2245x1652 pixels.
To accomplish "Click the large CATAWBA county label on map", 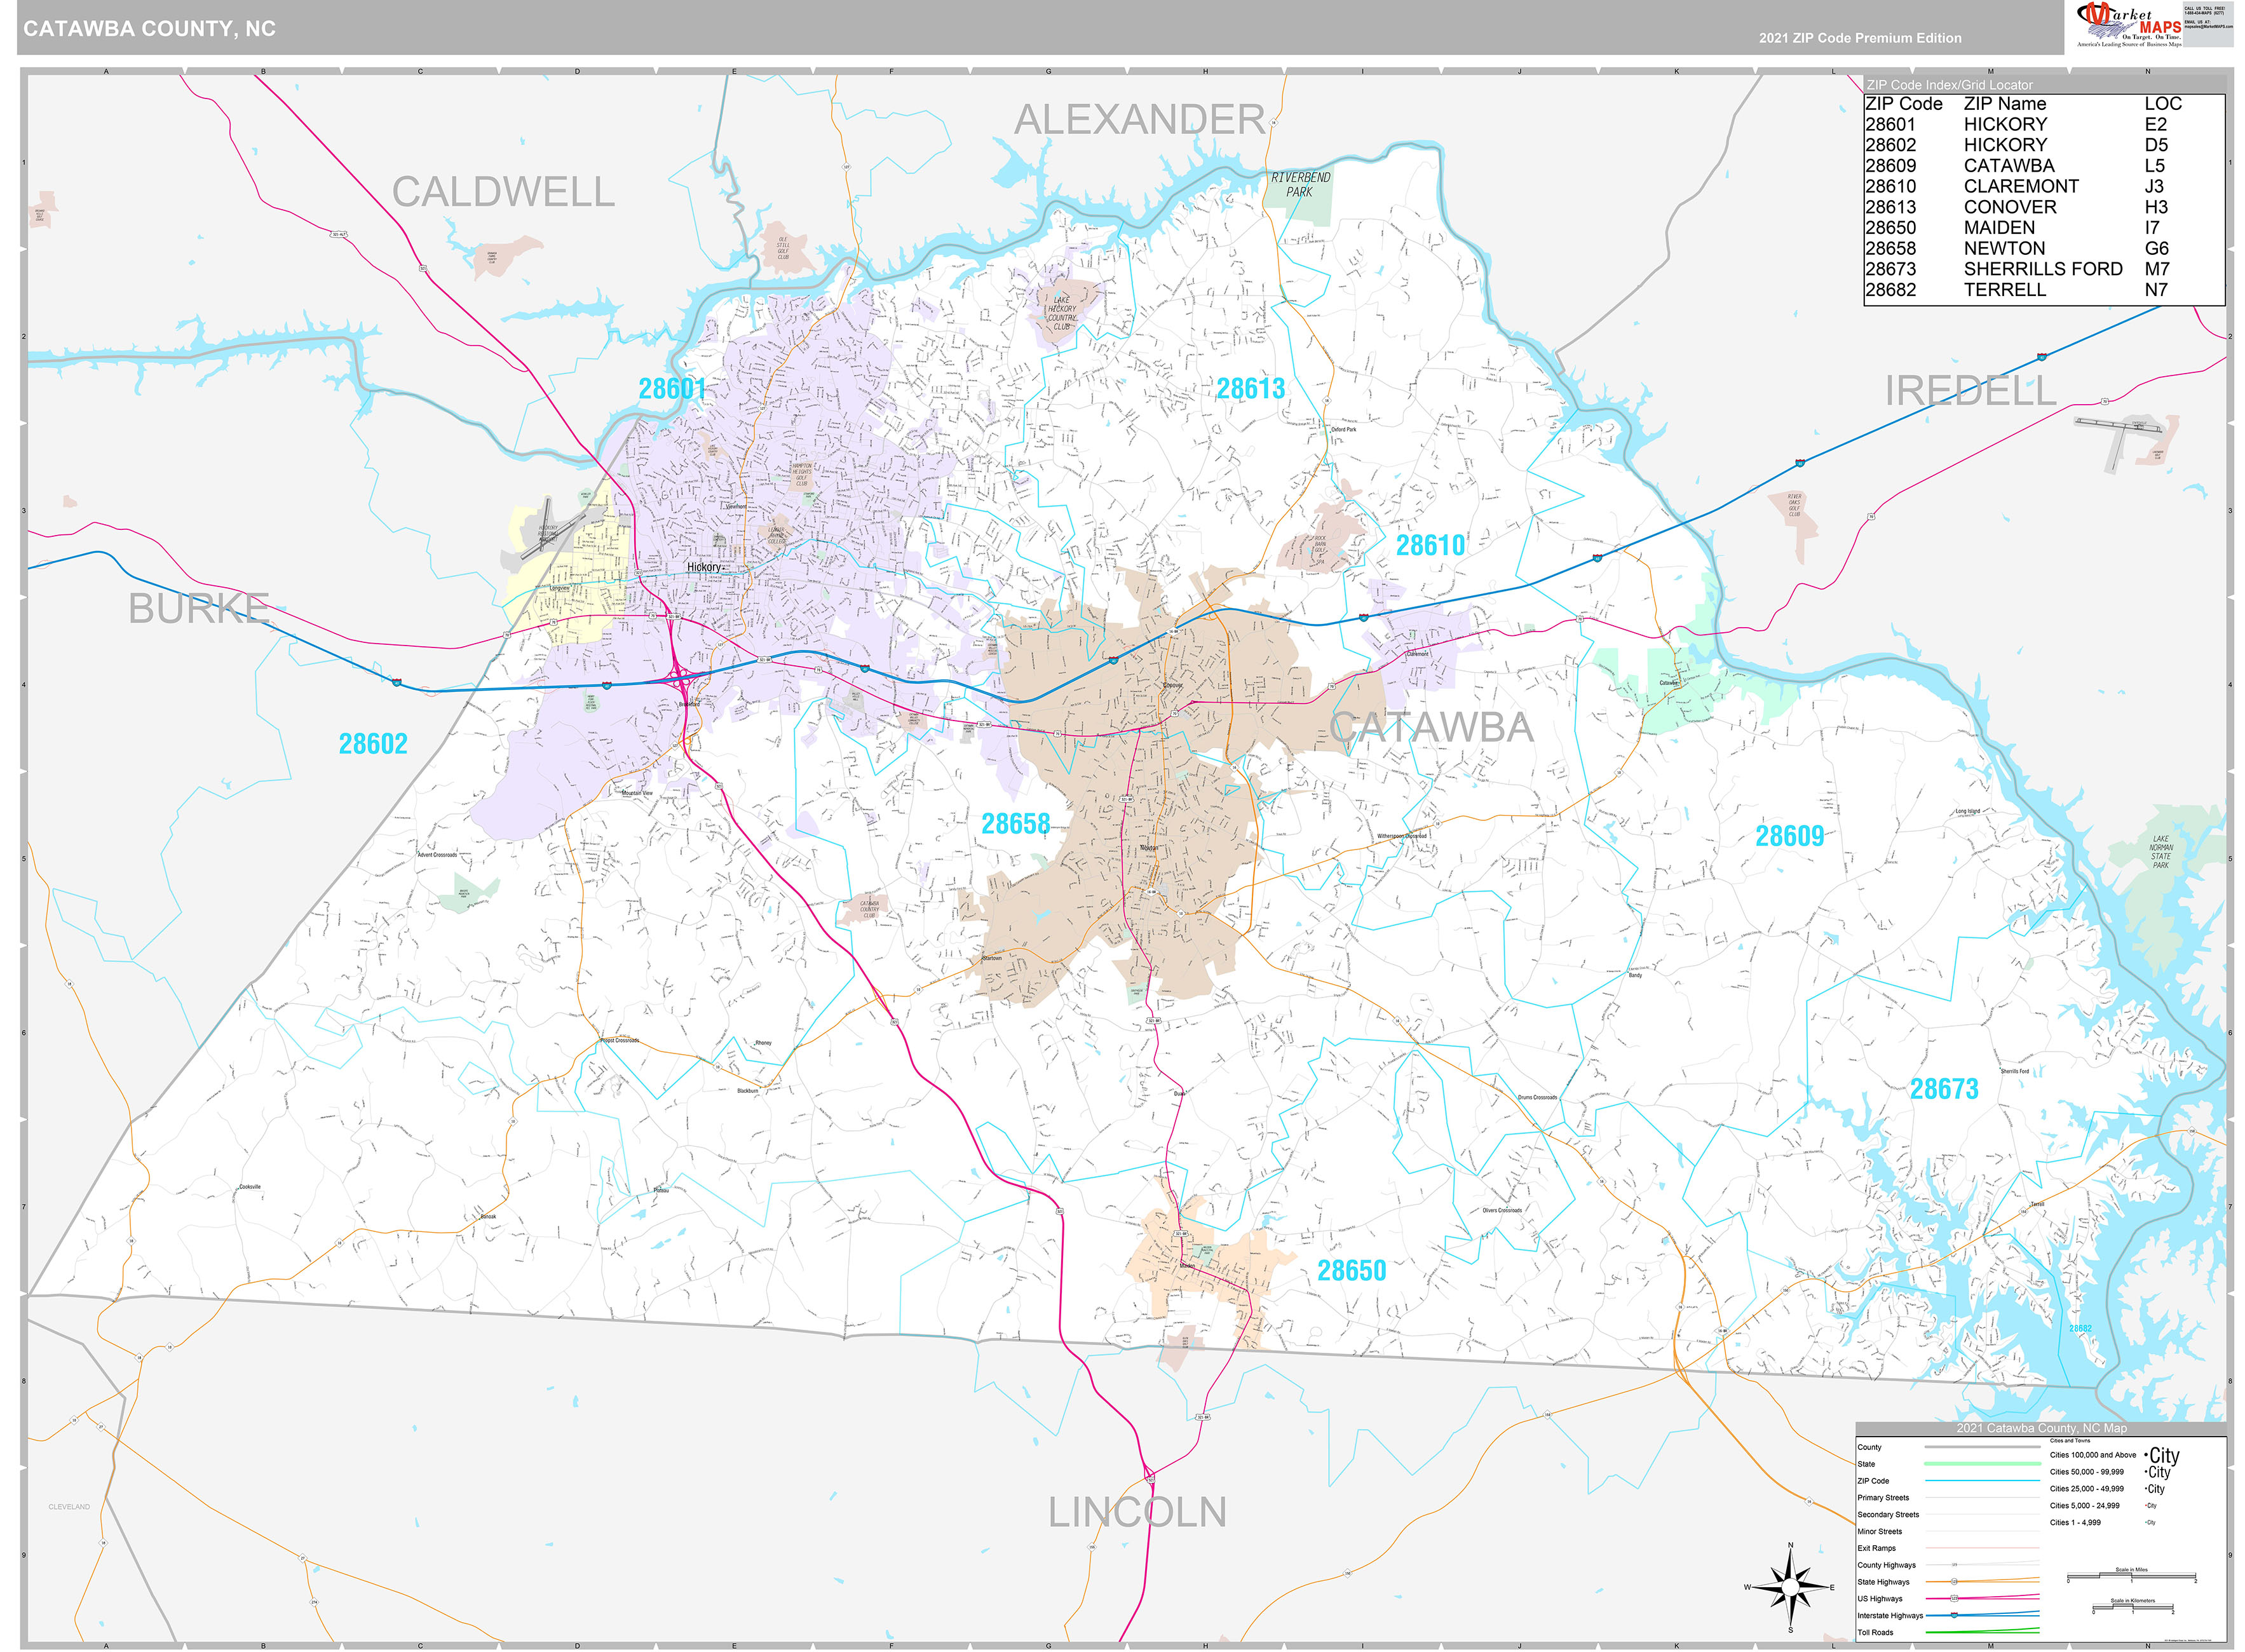I will 1431,727.
